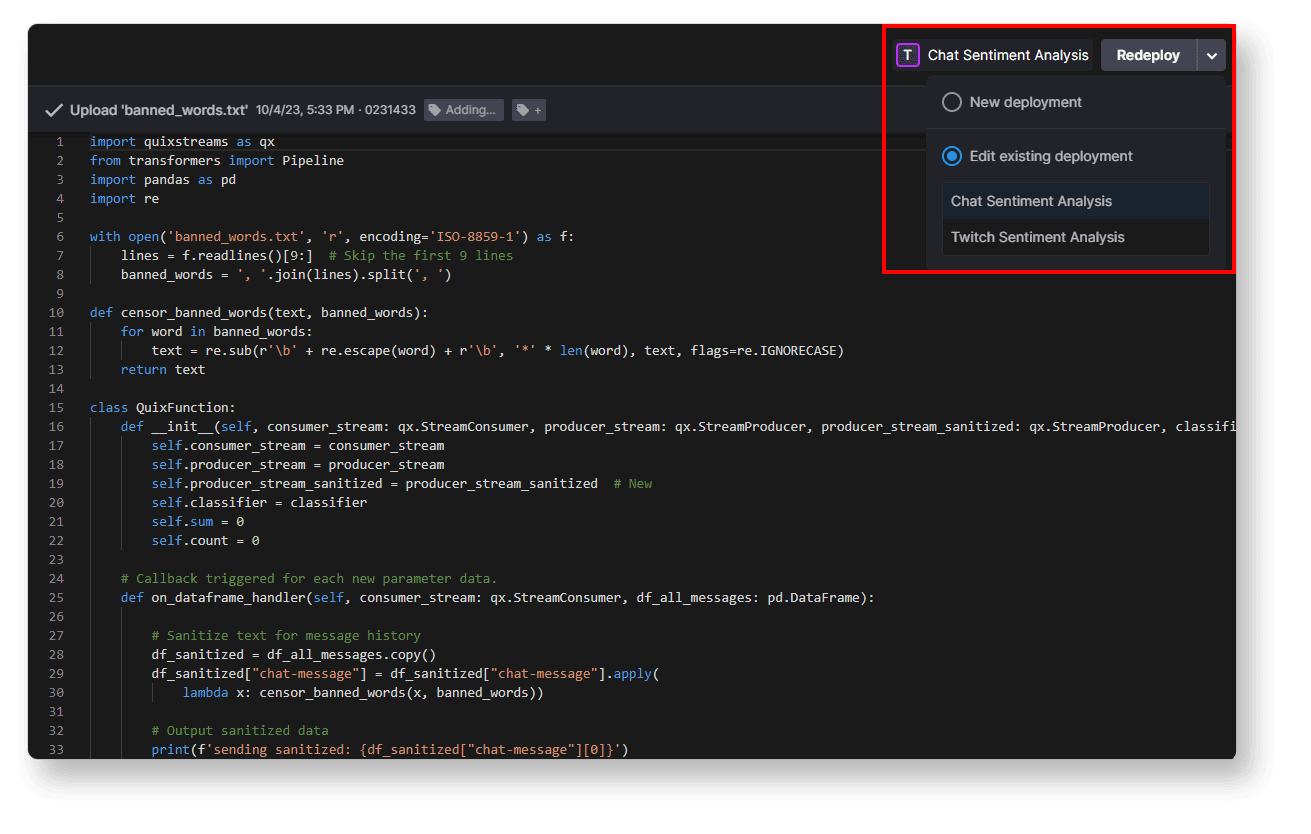Click the Redeploy button

pyautogui.click(x=1147, y=55)
